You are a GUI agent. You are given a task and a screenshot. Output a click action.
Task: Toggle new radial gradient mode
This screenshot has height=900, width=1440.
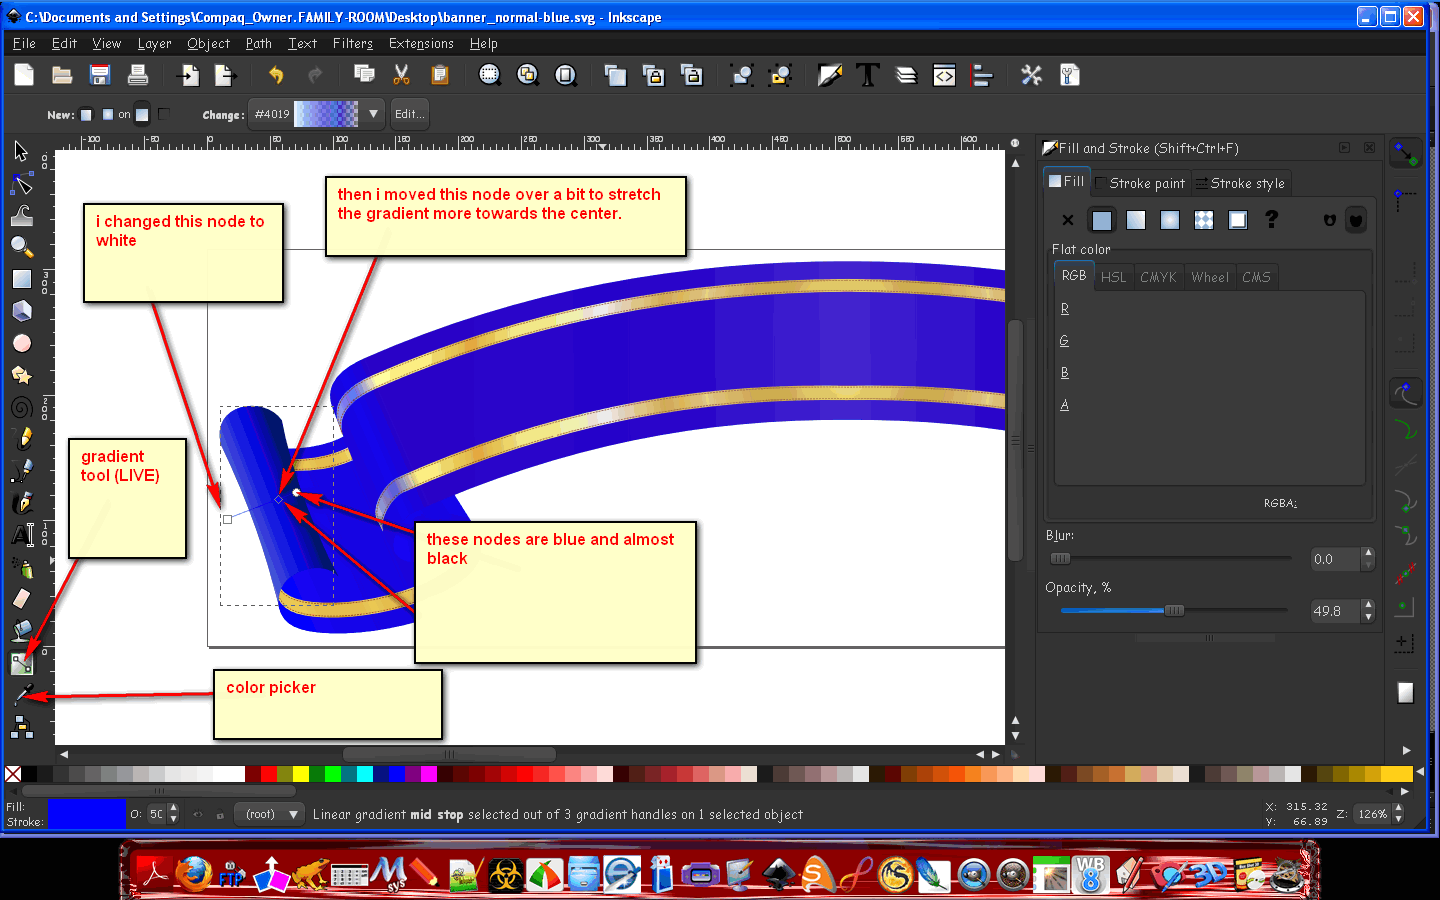[108, 114]
